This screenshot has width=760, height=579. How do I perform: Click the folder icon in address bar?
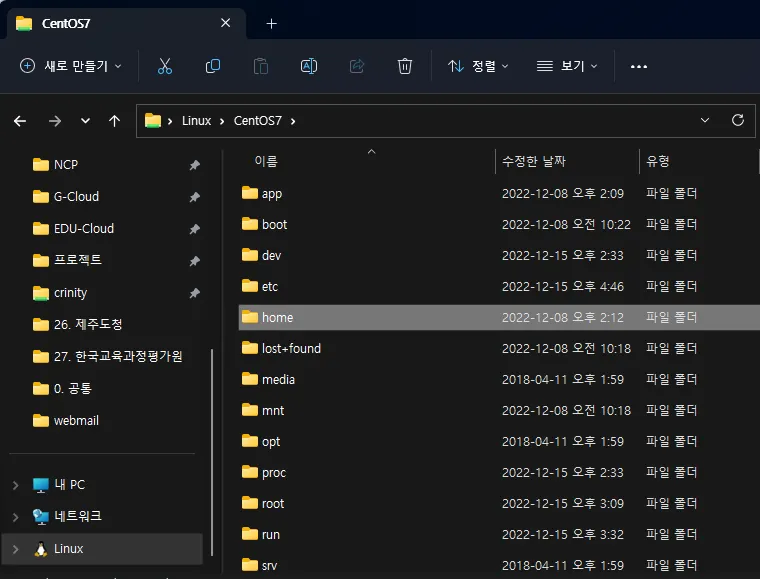click(153, 120)
